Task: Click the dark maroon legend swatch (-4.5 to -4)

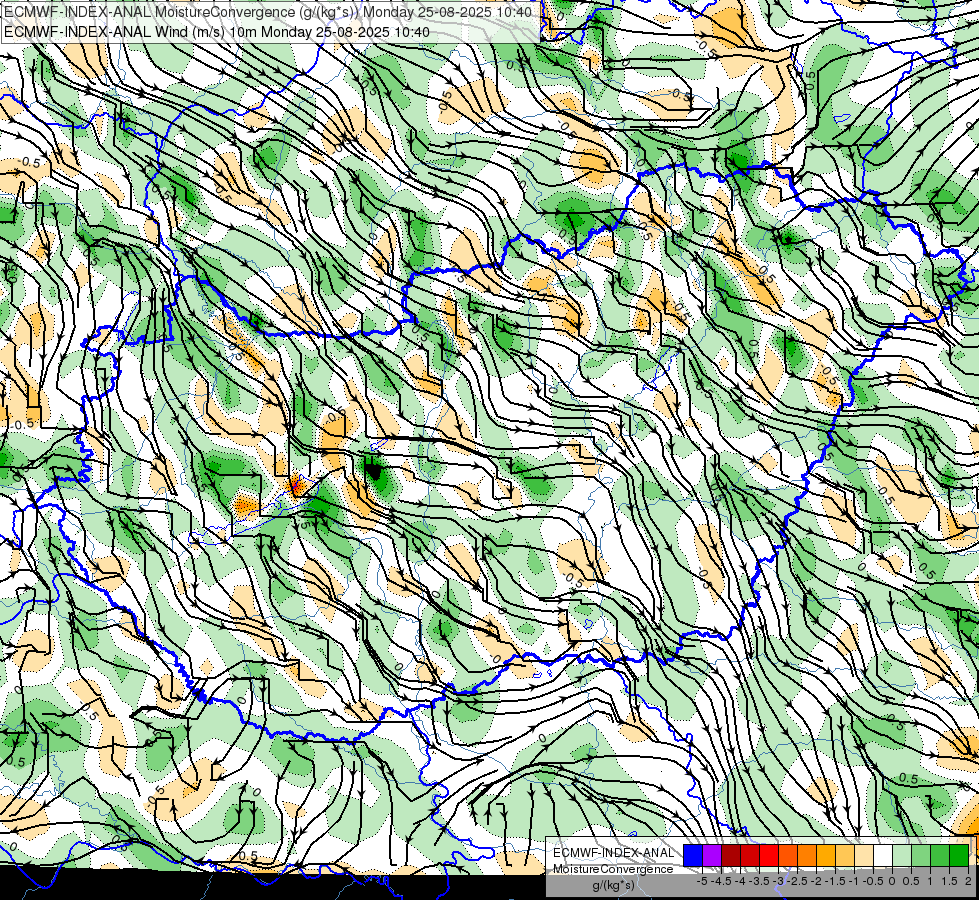Action: (731, 855)
